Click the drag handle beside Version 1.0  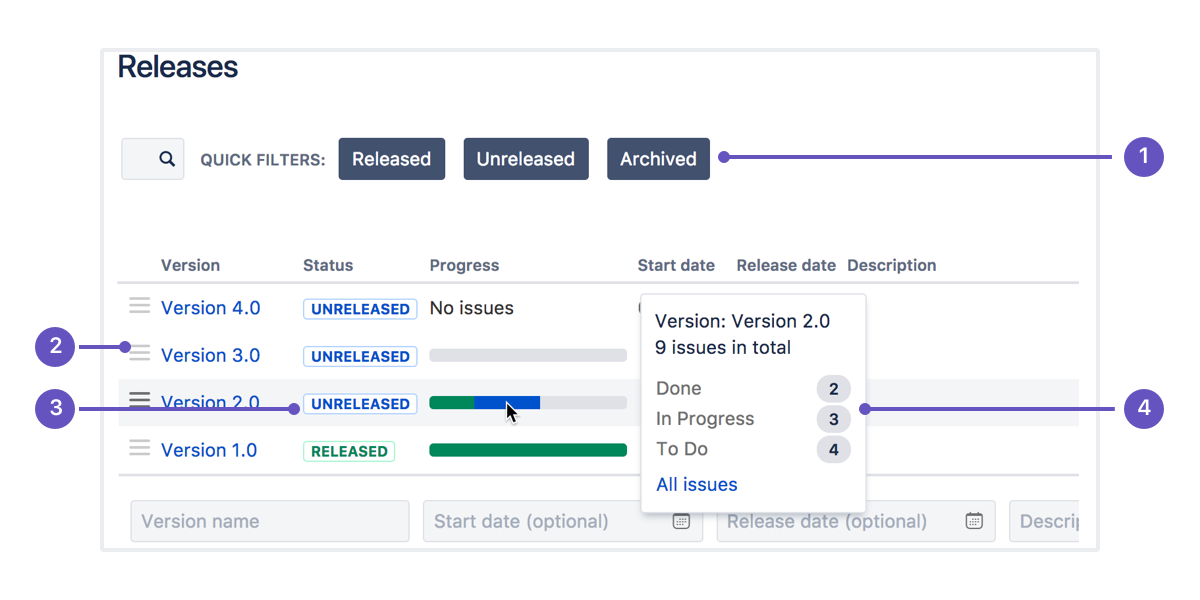[x=139, y=448]
